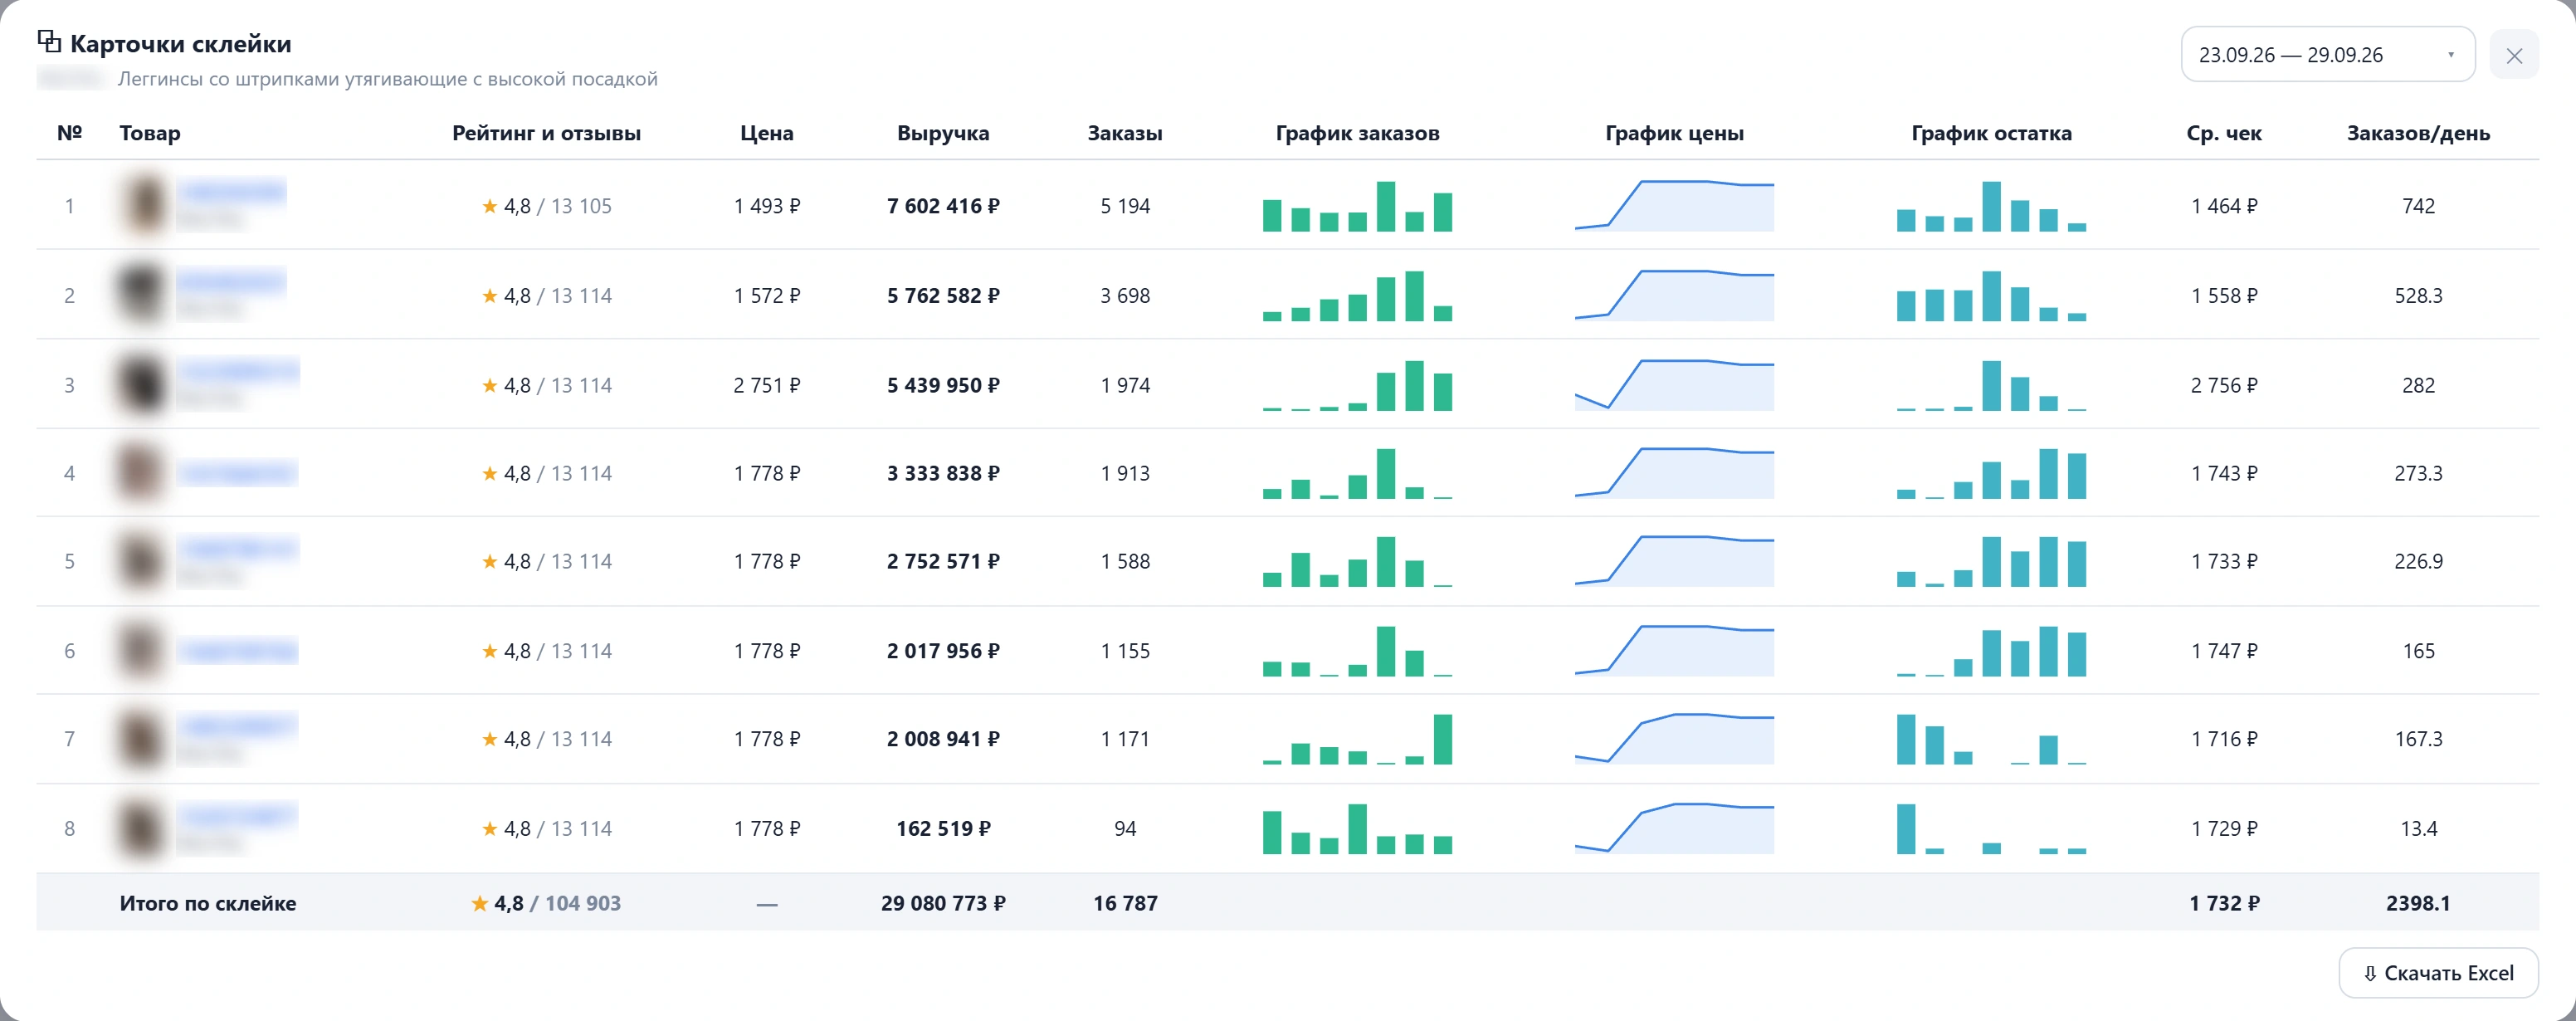The image size is (2576, 1021).
Task: Click the orders bar chart for row 1
Action: pos(1357,206)
